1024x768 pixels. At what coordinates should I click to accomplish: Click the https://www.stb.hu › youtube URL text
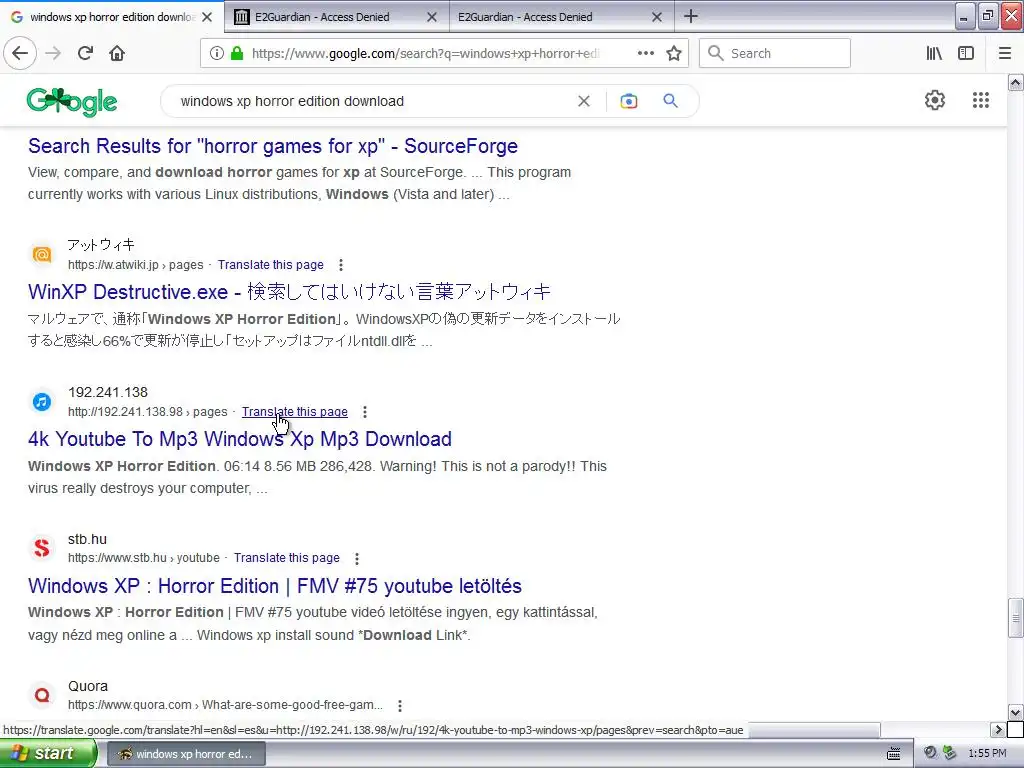coord(144,558)
